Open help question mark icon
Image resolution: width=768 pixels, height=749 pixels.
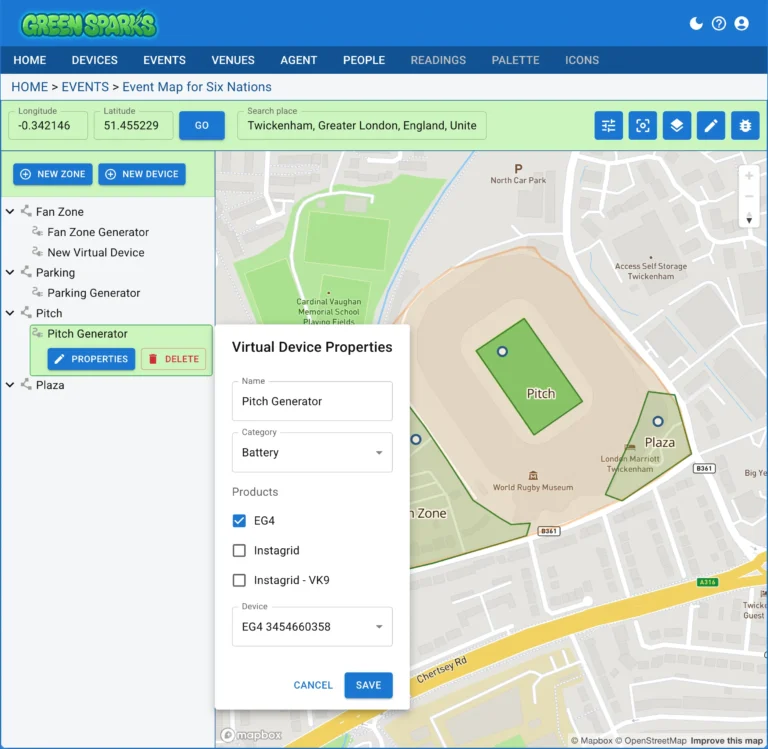[x=719, y=24]
